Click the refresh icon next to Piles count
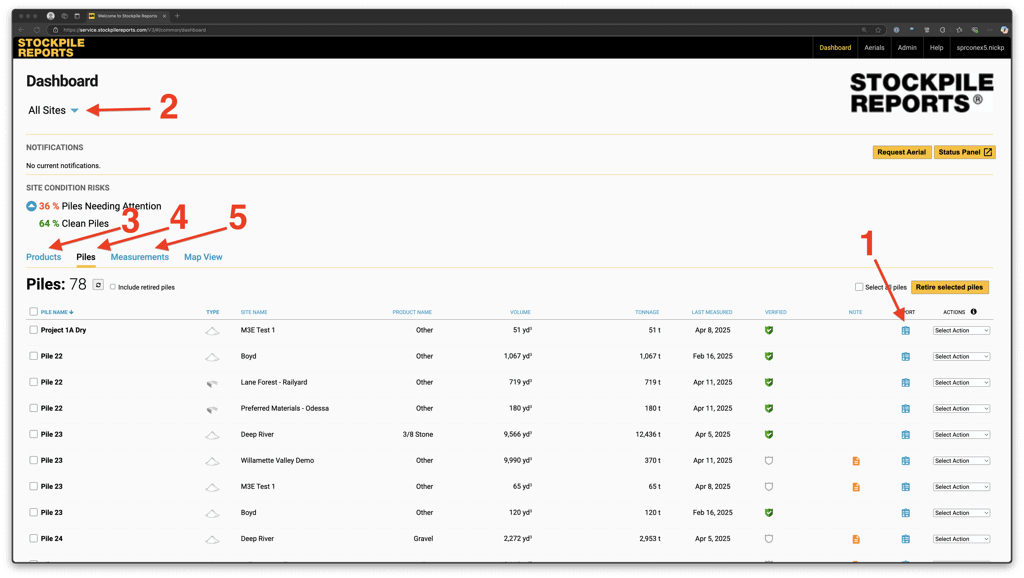The image size is (1024, 578). click(x=98, y=285)
